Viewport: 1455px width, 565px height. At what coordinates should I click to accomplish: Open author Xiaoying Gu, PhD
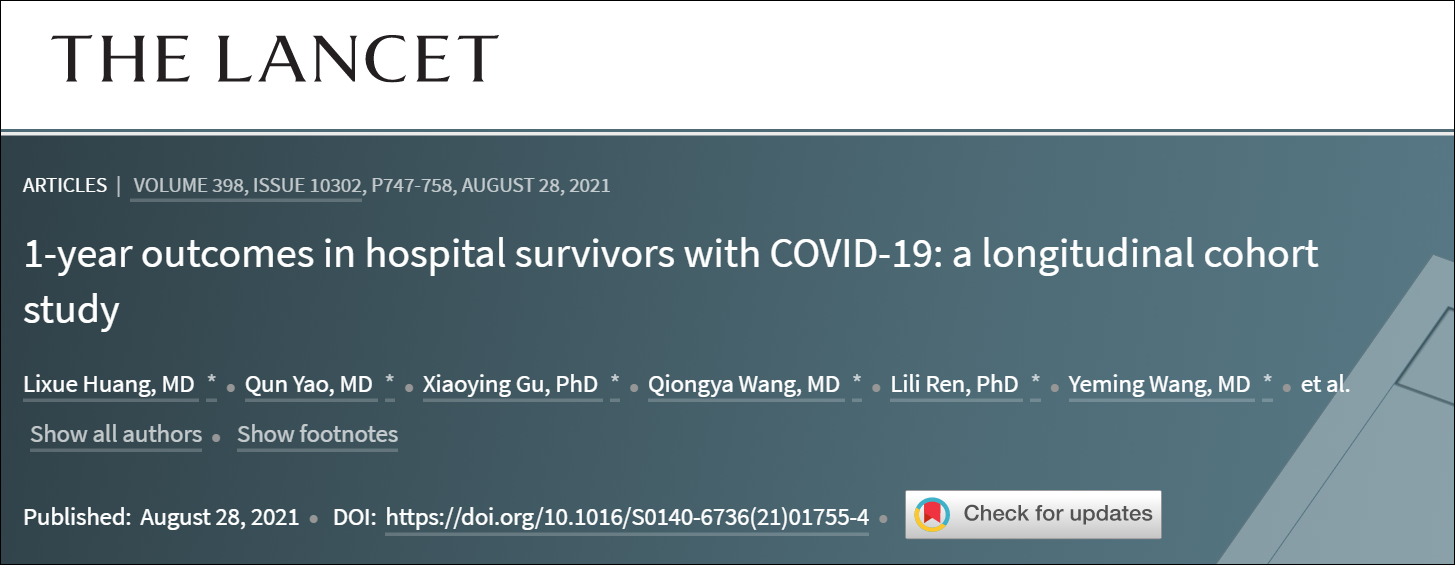pos(511,385)
